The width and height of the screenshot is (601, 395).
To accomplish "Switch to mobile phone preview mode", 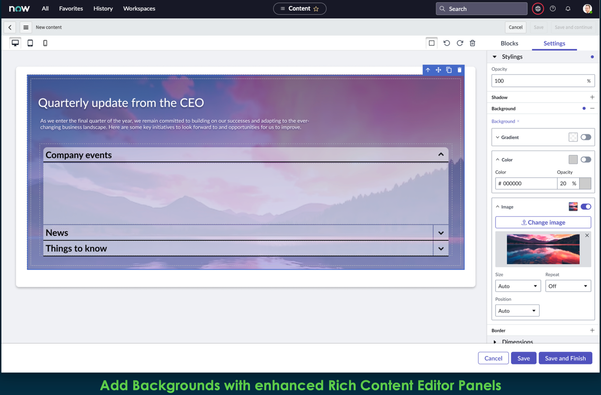I will point(45,43).
